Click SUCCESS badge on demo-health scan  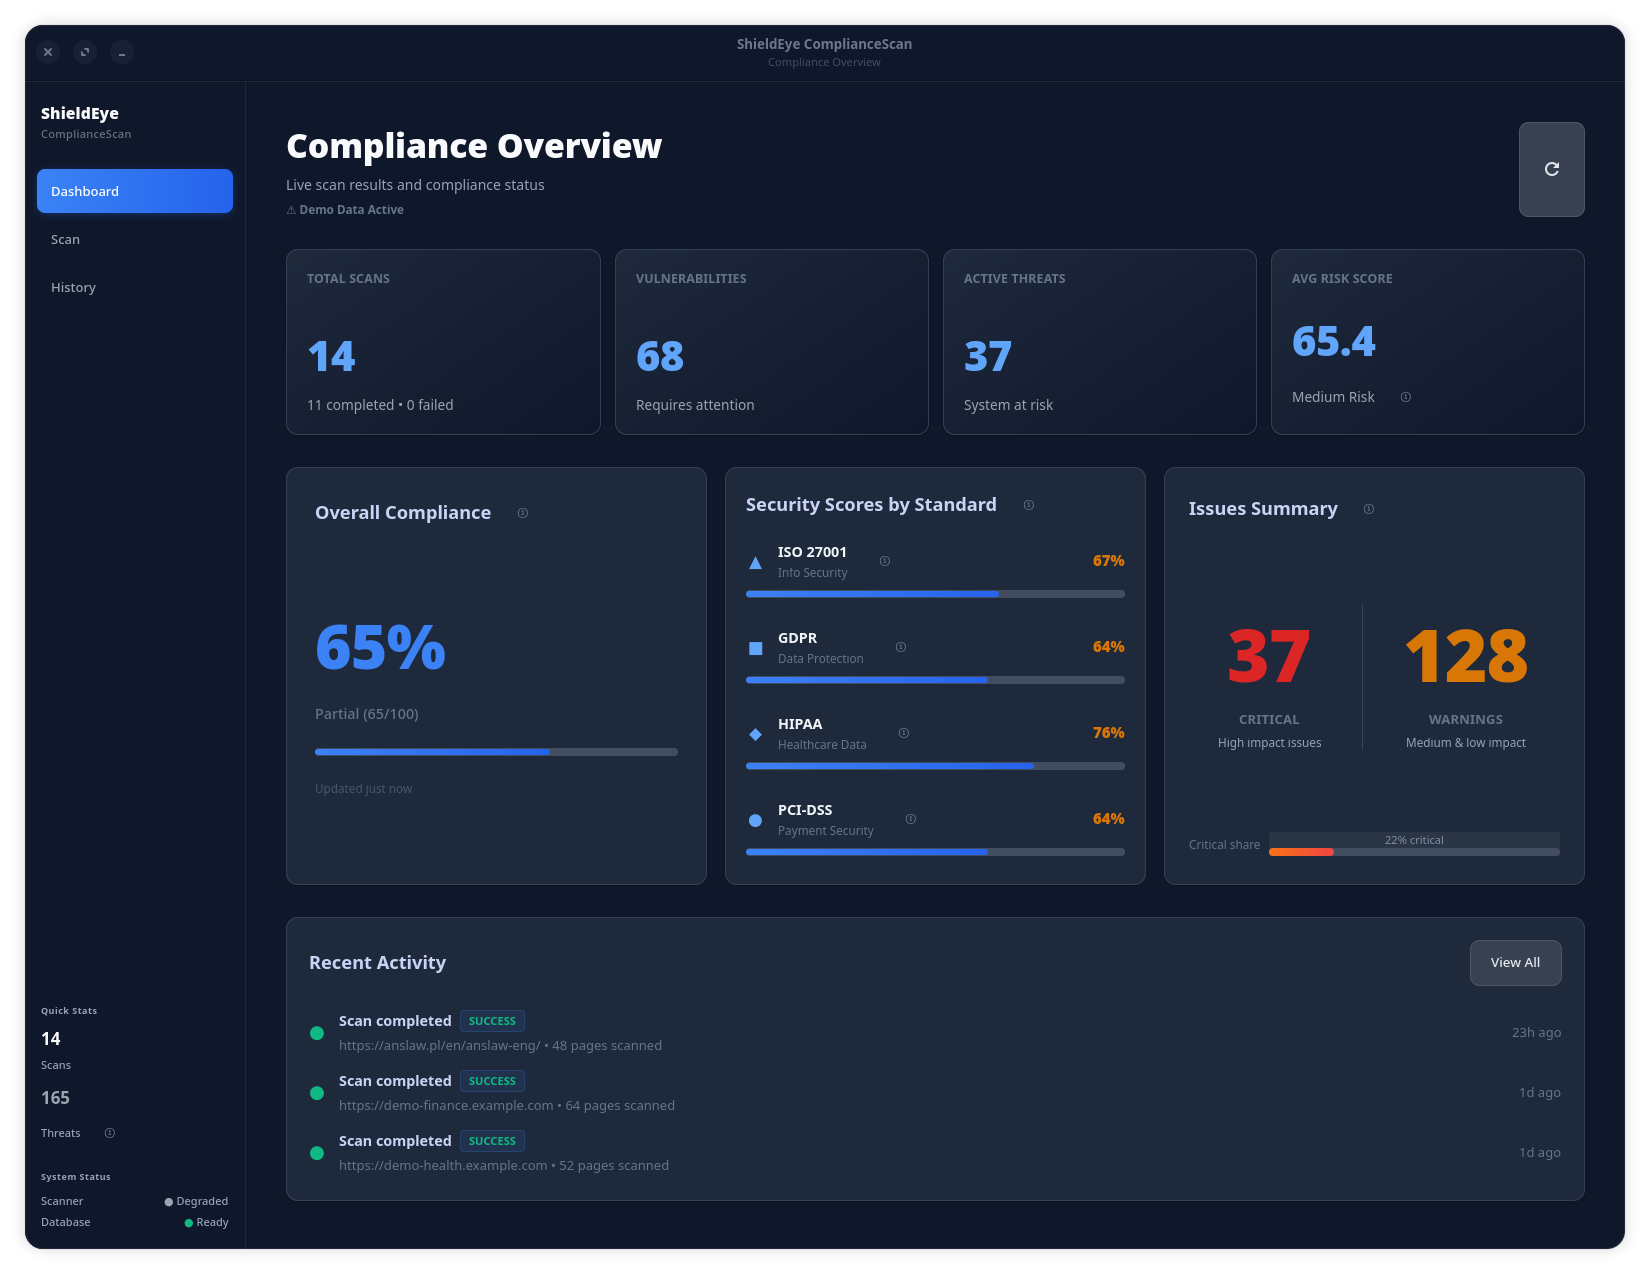click(492, 1141)
